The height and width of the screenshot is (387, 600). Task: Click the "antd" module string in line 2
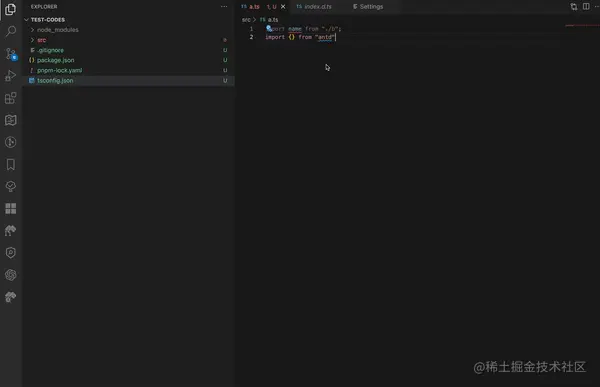(x=325, y=37)
